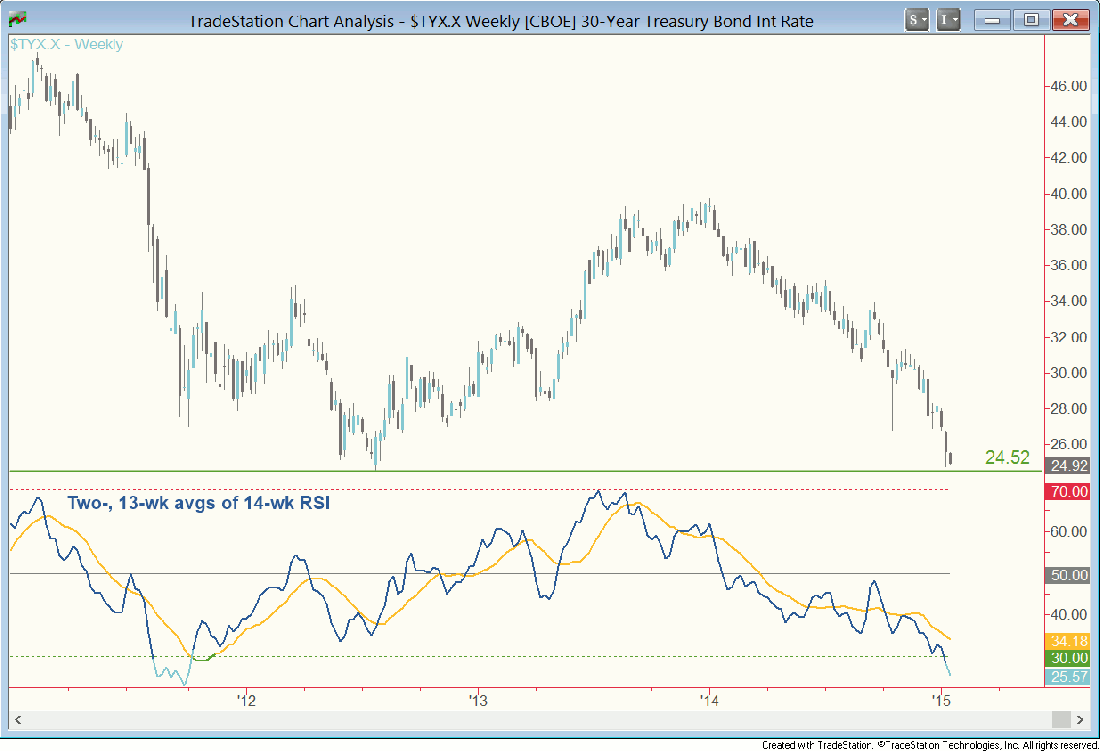Image resolution: width=1100 pixels, height=751 pixels.
Task: Click the empty horizontal scrollbar track
Action: [500, 719]
